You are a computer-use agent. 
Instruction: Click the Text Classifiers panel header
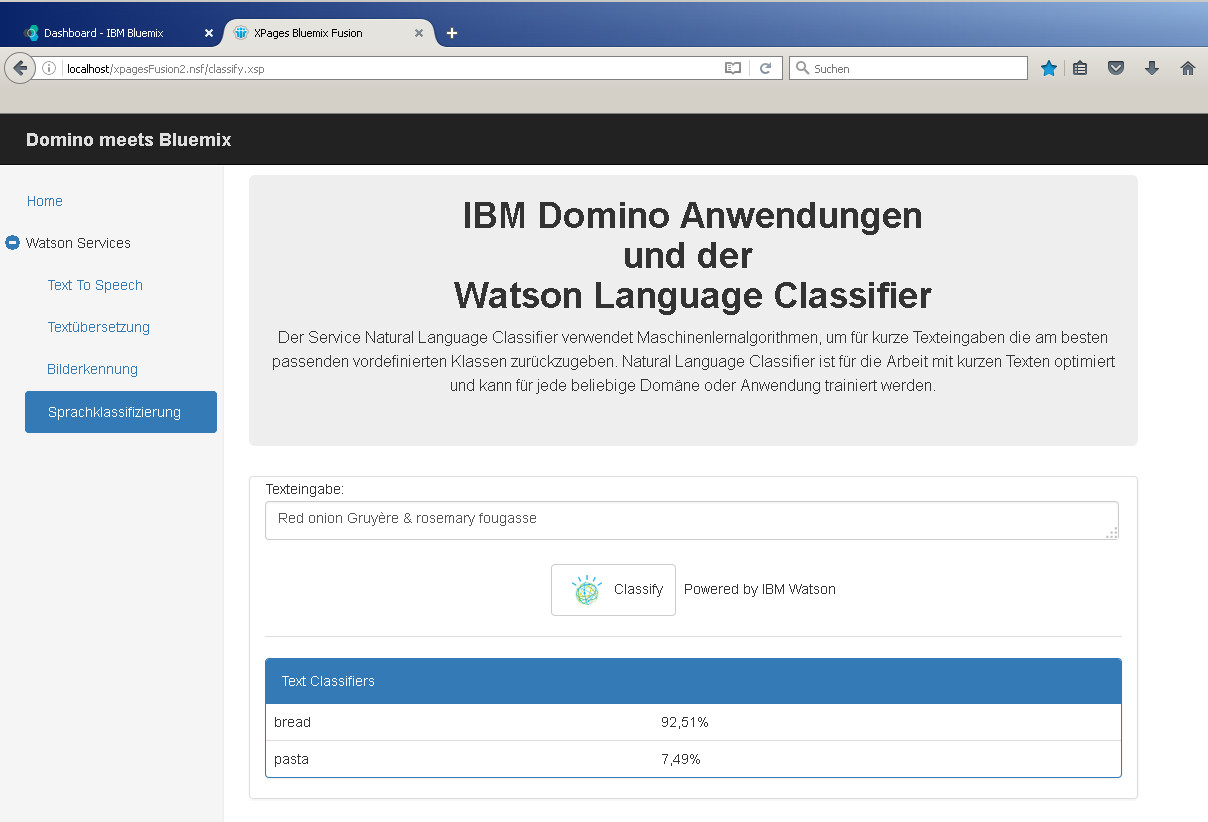pos(693,681)
